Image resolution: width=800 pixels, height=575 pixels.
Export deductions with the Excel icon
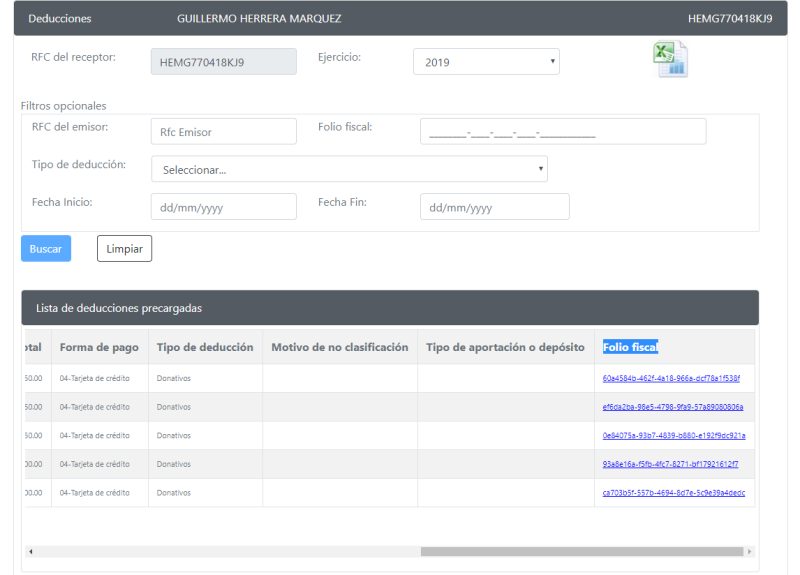pos(670,59)
